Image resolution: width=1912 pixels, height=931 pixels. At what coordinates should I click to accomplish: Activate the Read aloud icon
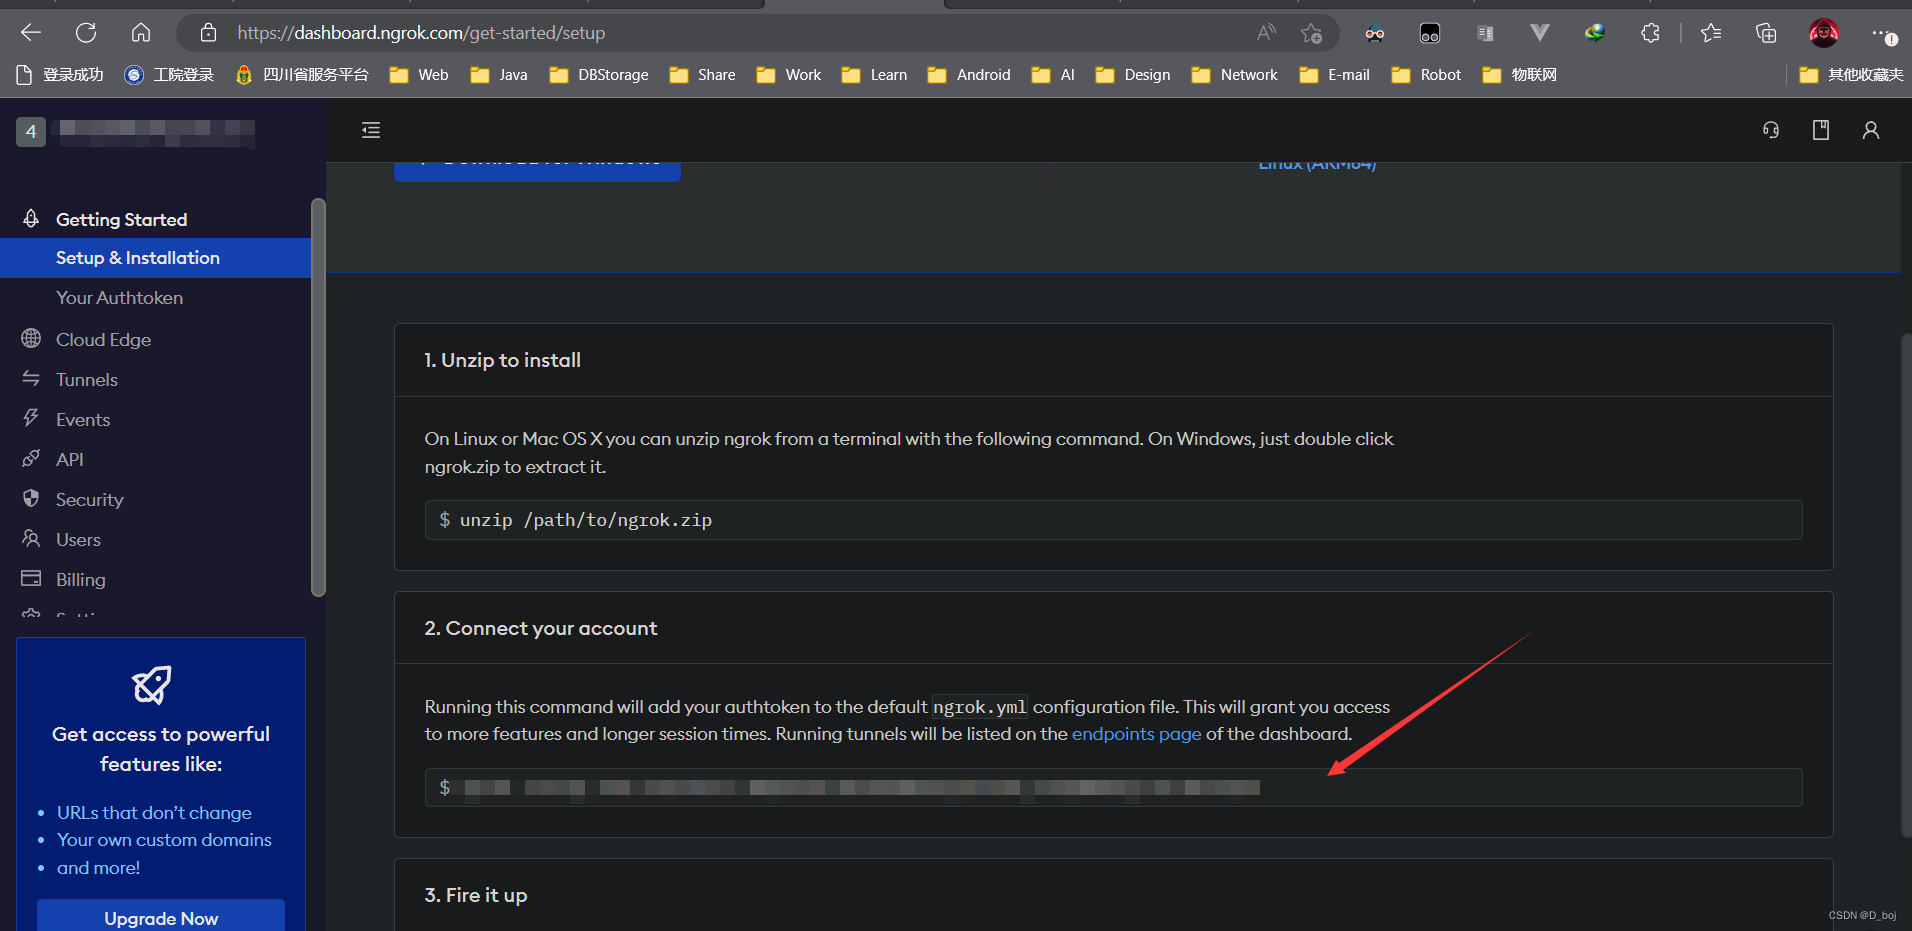(1266, 33)
